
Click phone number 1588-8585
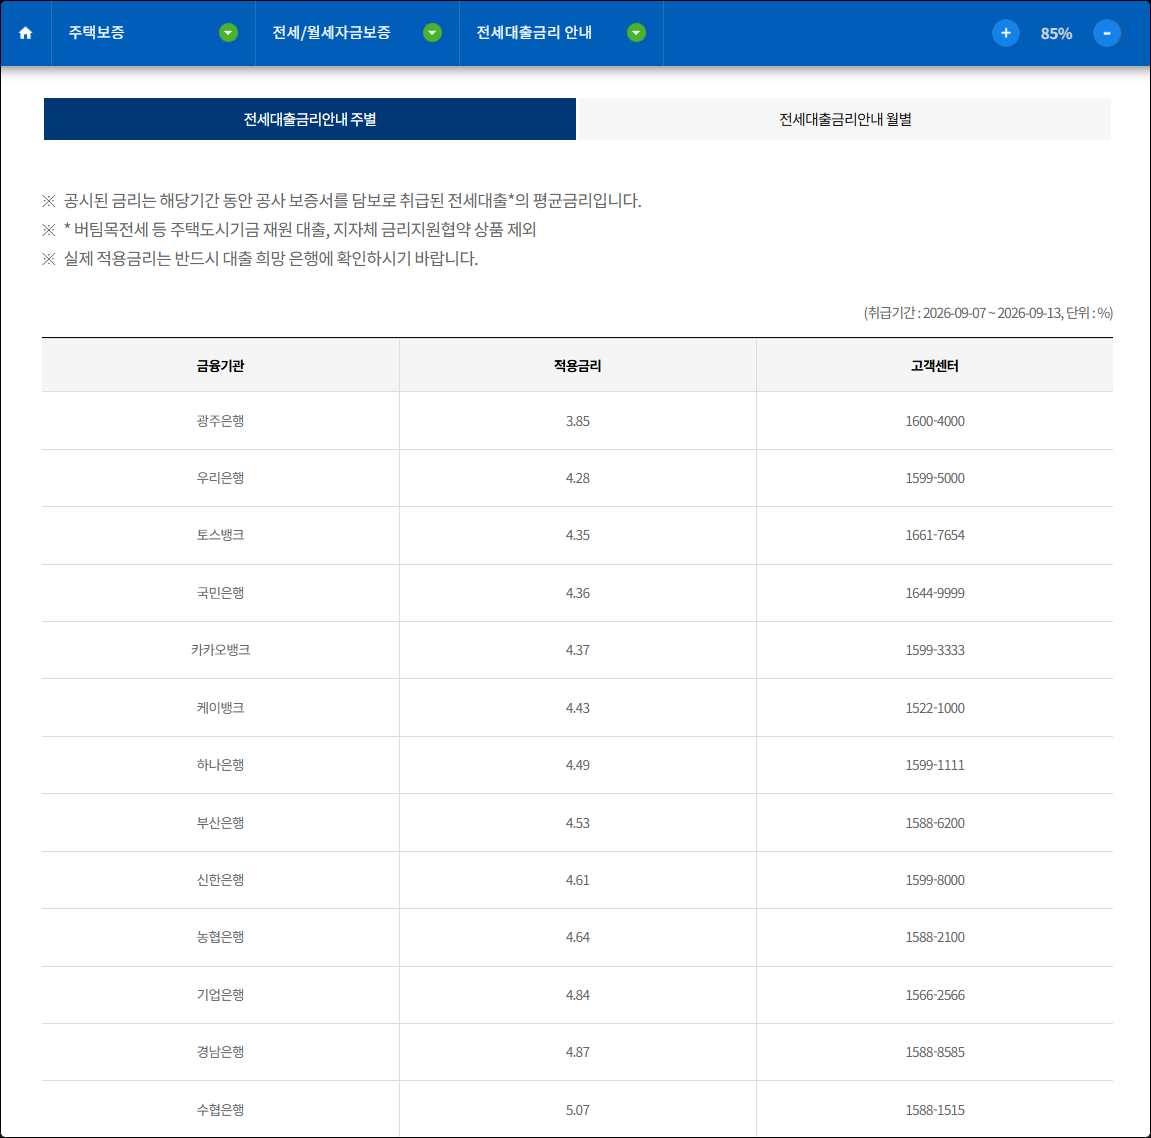click(x=934, y=1052)
